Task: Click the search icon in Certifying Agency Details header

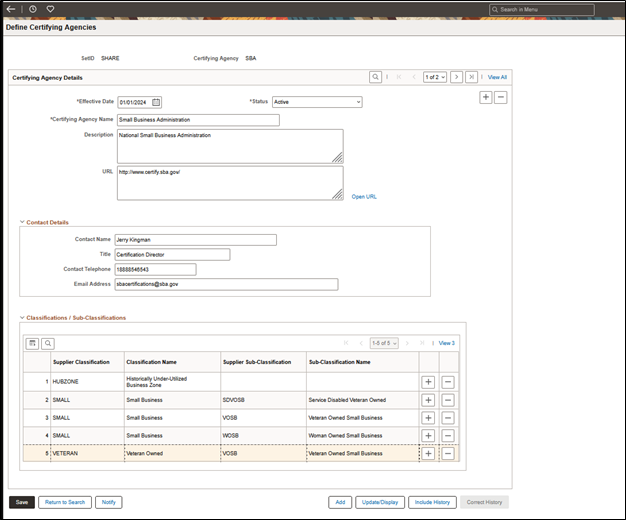Action: coord(375,77)
